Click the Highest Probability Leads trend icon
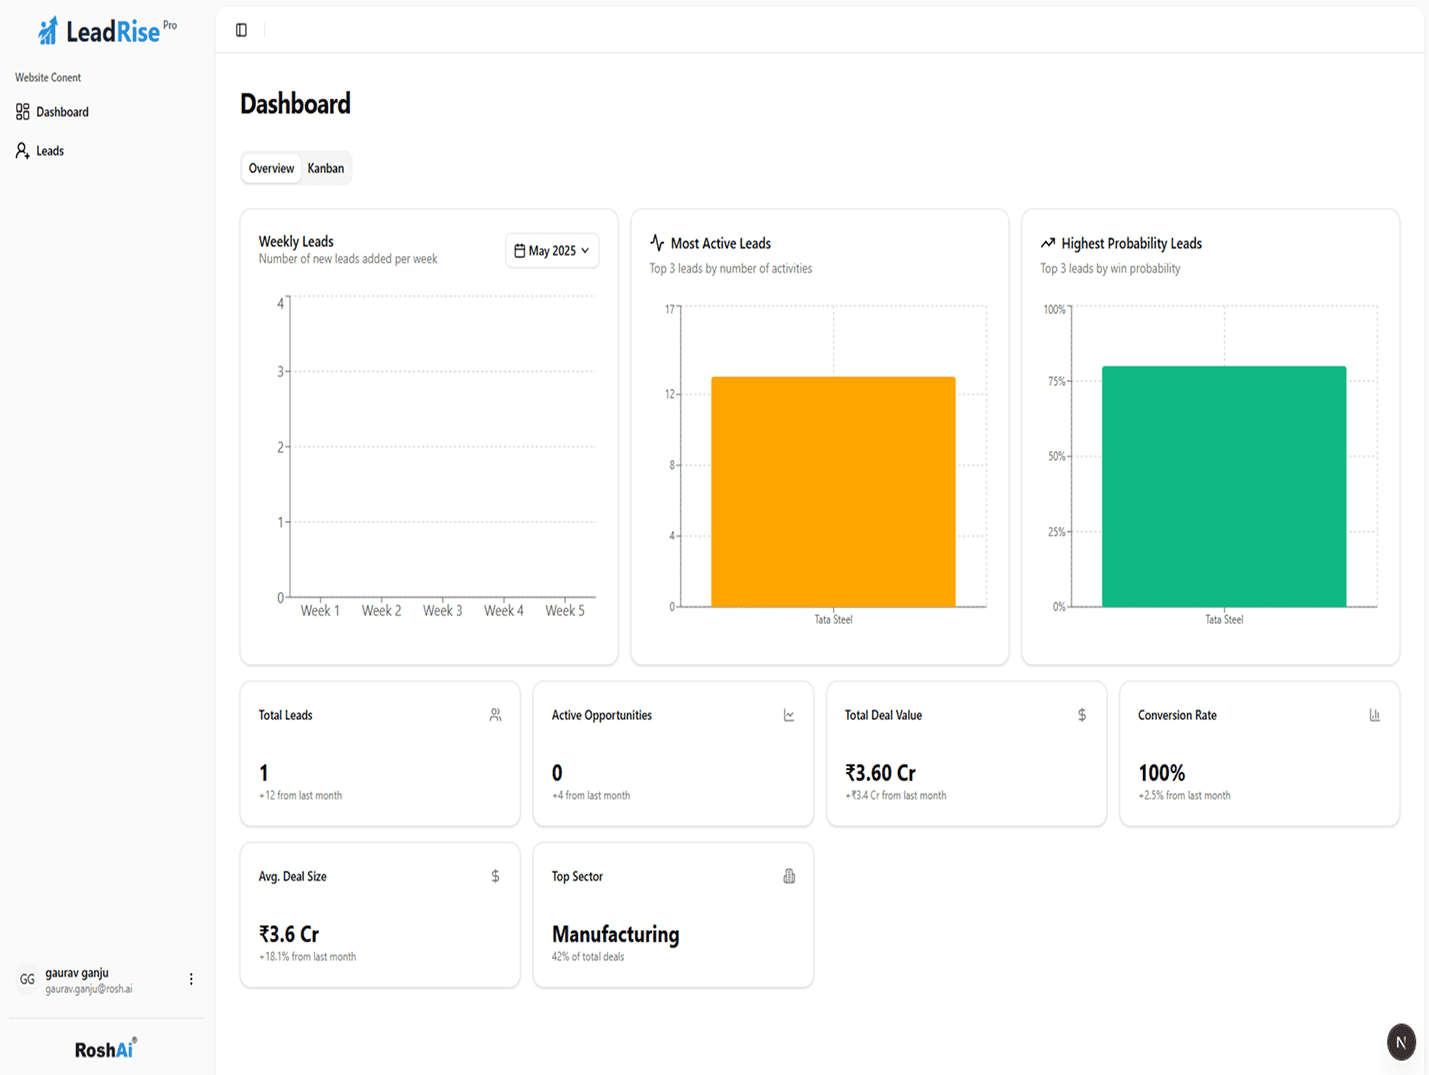 [x=1048, y=243]
